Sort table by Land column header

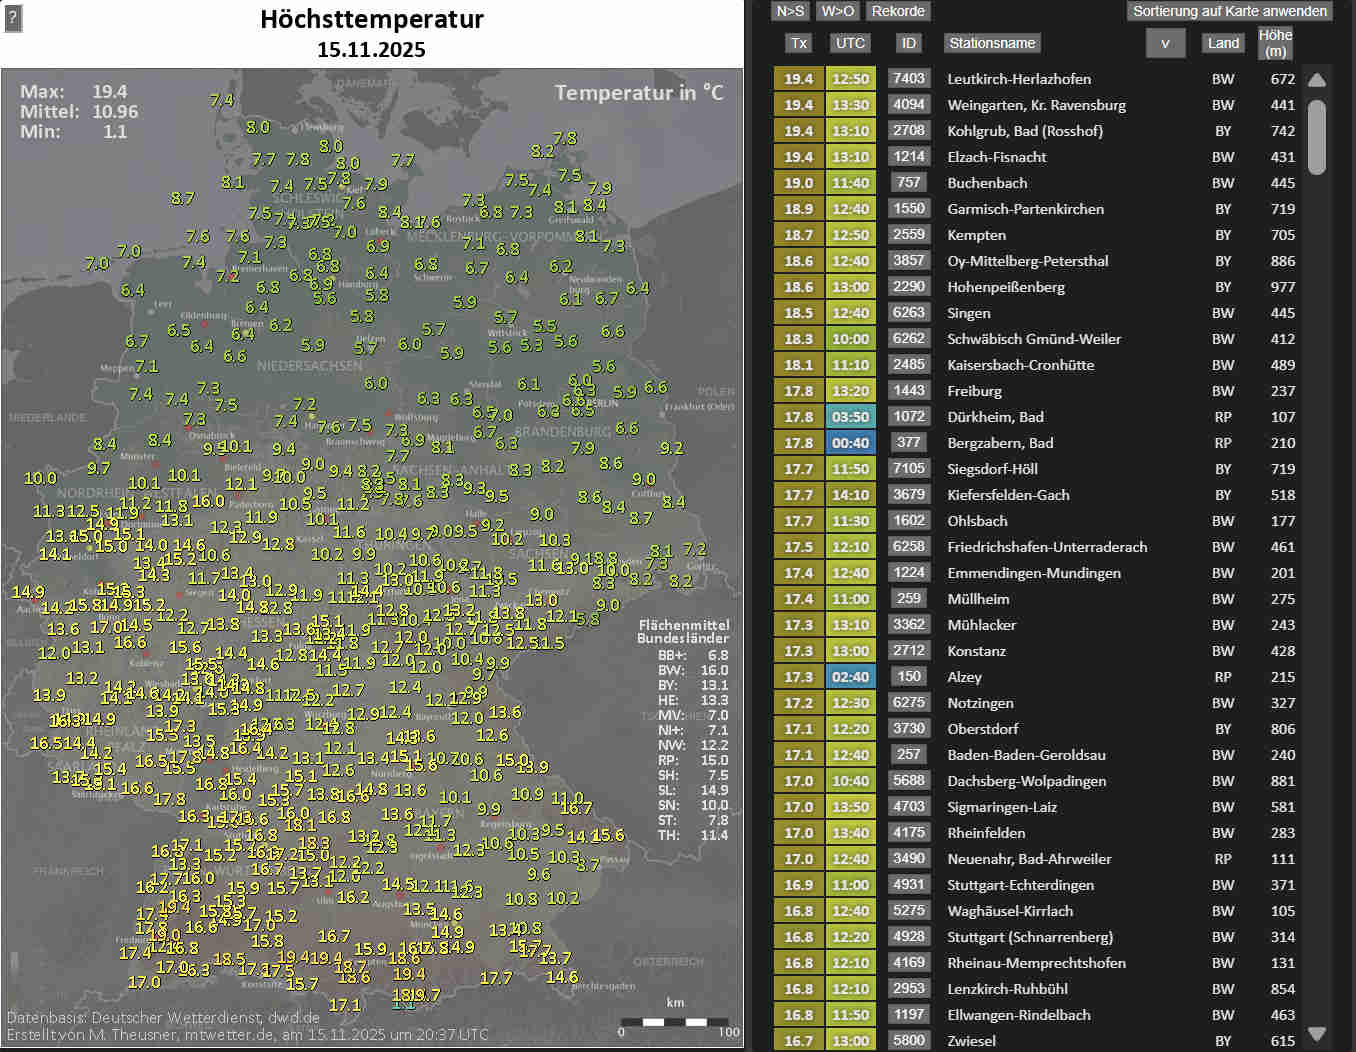click(1223, 43)
